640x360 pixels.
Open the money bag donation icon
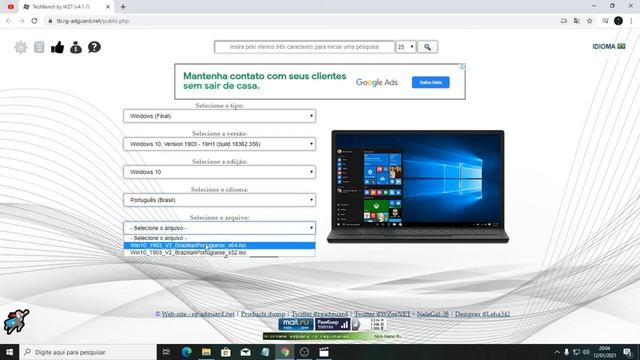[x=76, y=47]
